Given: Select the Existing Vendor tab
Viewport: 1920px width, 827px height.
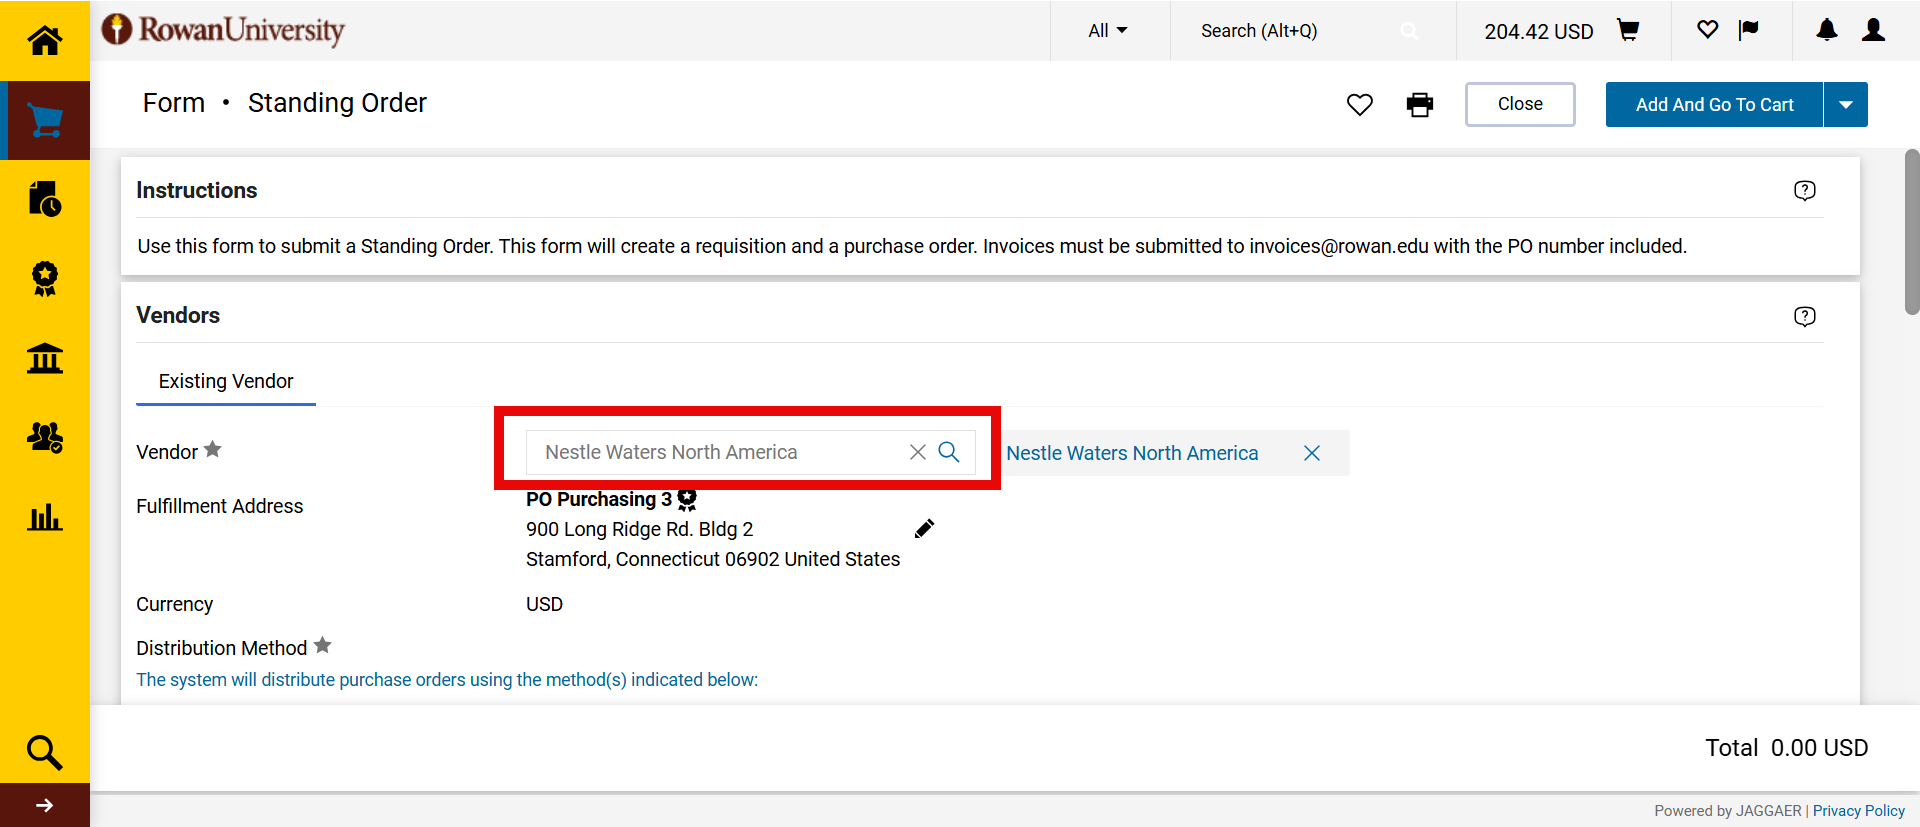Looking at the screenshot, I should (x=226, y=381).
